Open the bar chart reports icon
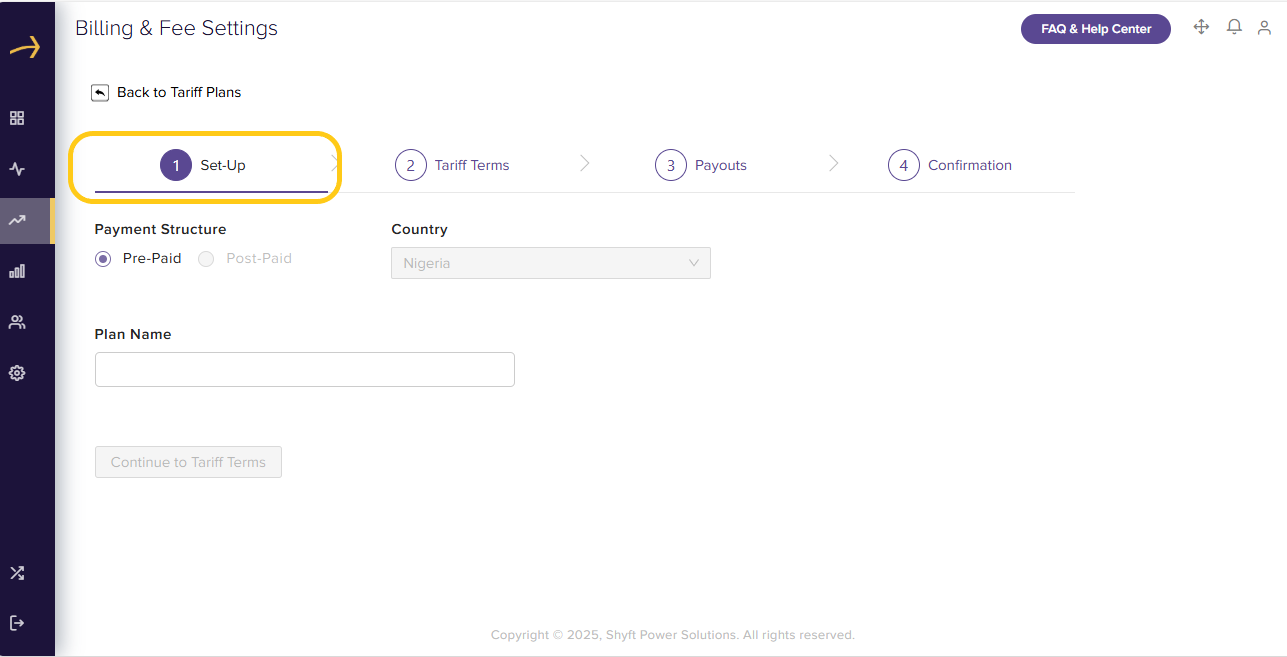Viewport: 1287px width, 657px height. (17, 271)
